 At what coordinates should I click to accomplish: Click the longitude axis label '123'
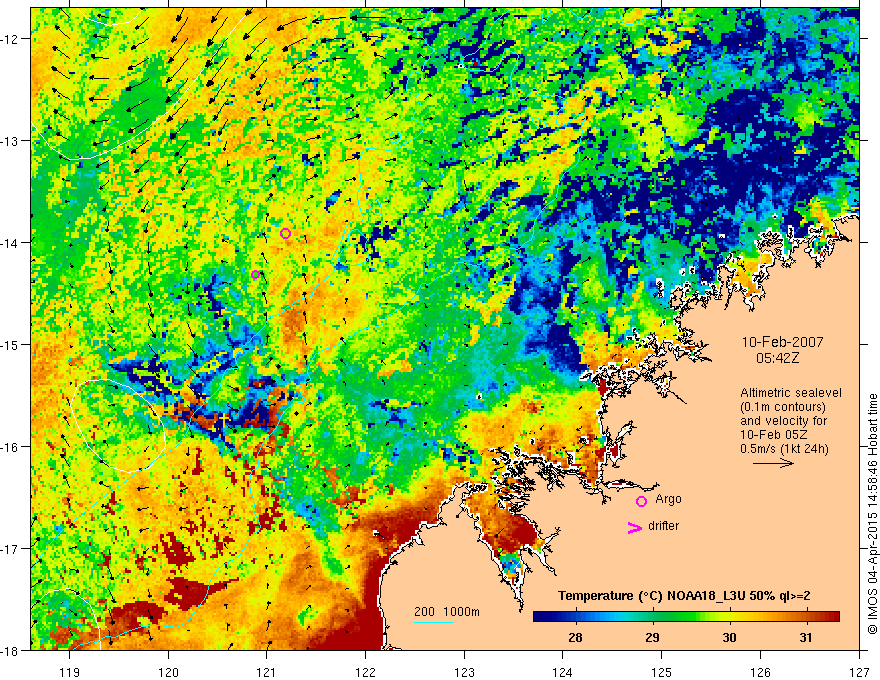(x=464, y=672)
